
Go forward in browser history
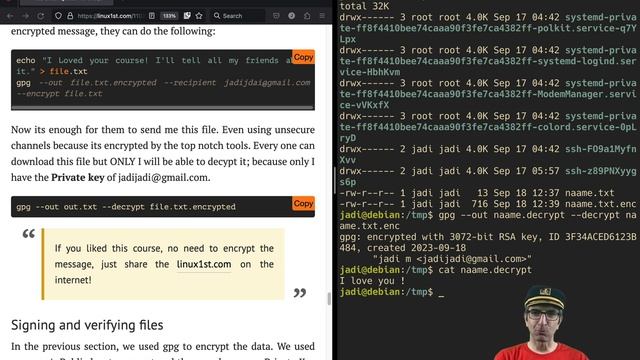(25, 16)
